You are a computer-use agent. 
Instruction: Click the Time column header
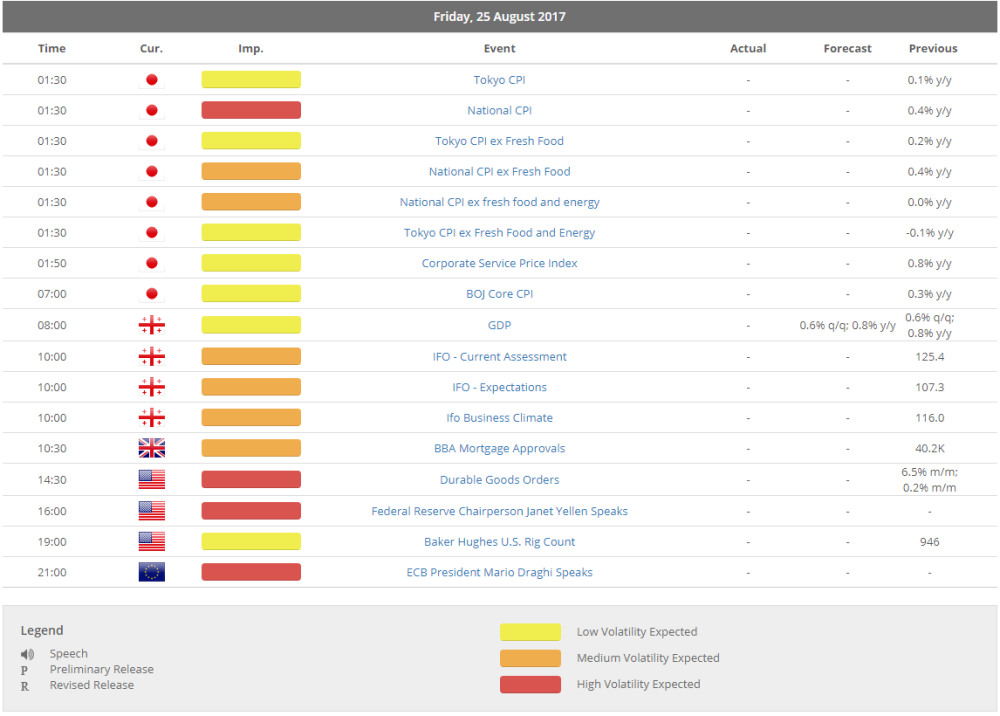pyautogui.click(x=51, y=48)
